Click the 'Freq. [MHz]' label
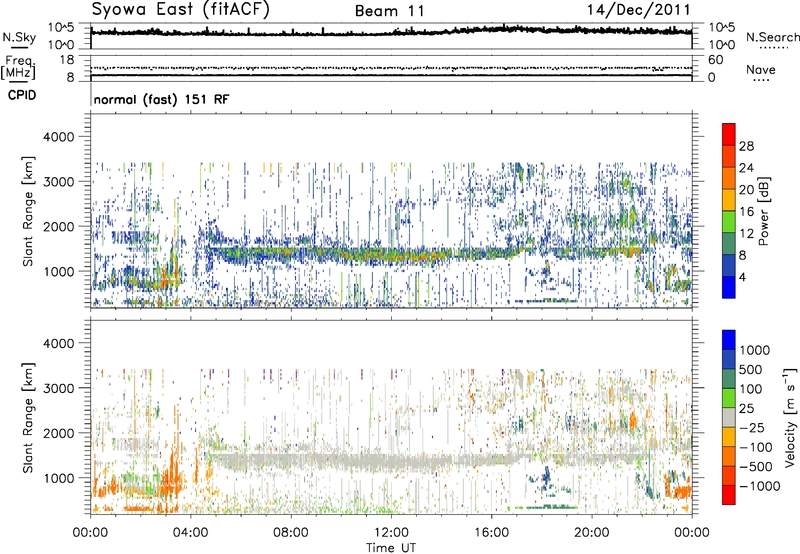 tap(18, 68)
